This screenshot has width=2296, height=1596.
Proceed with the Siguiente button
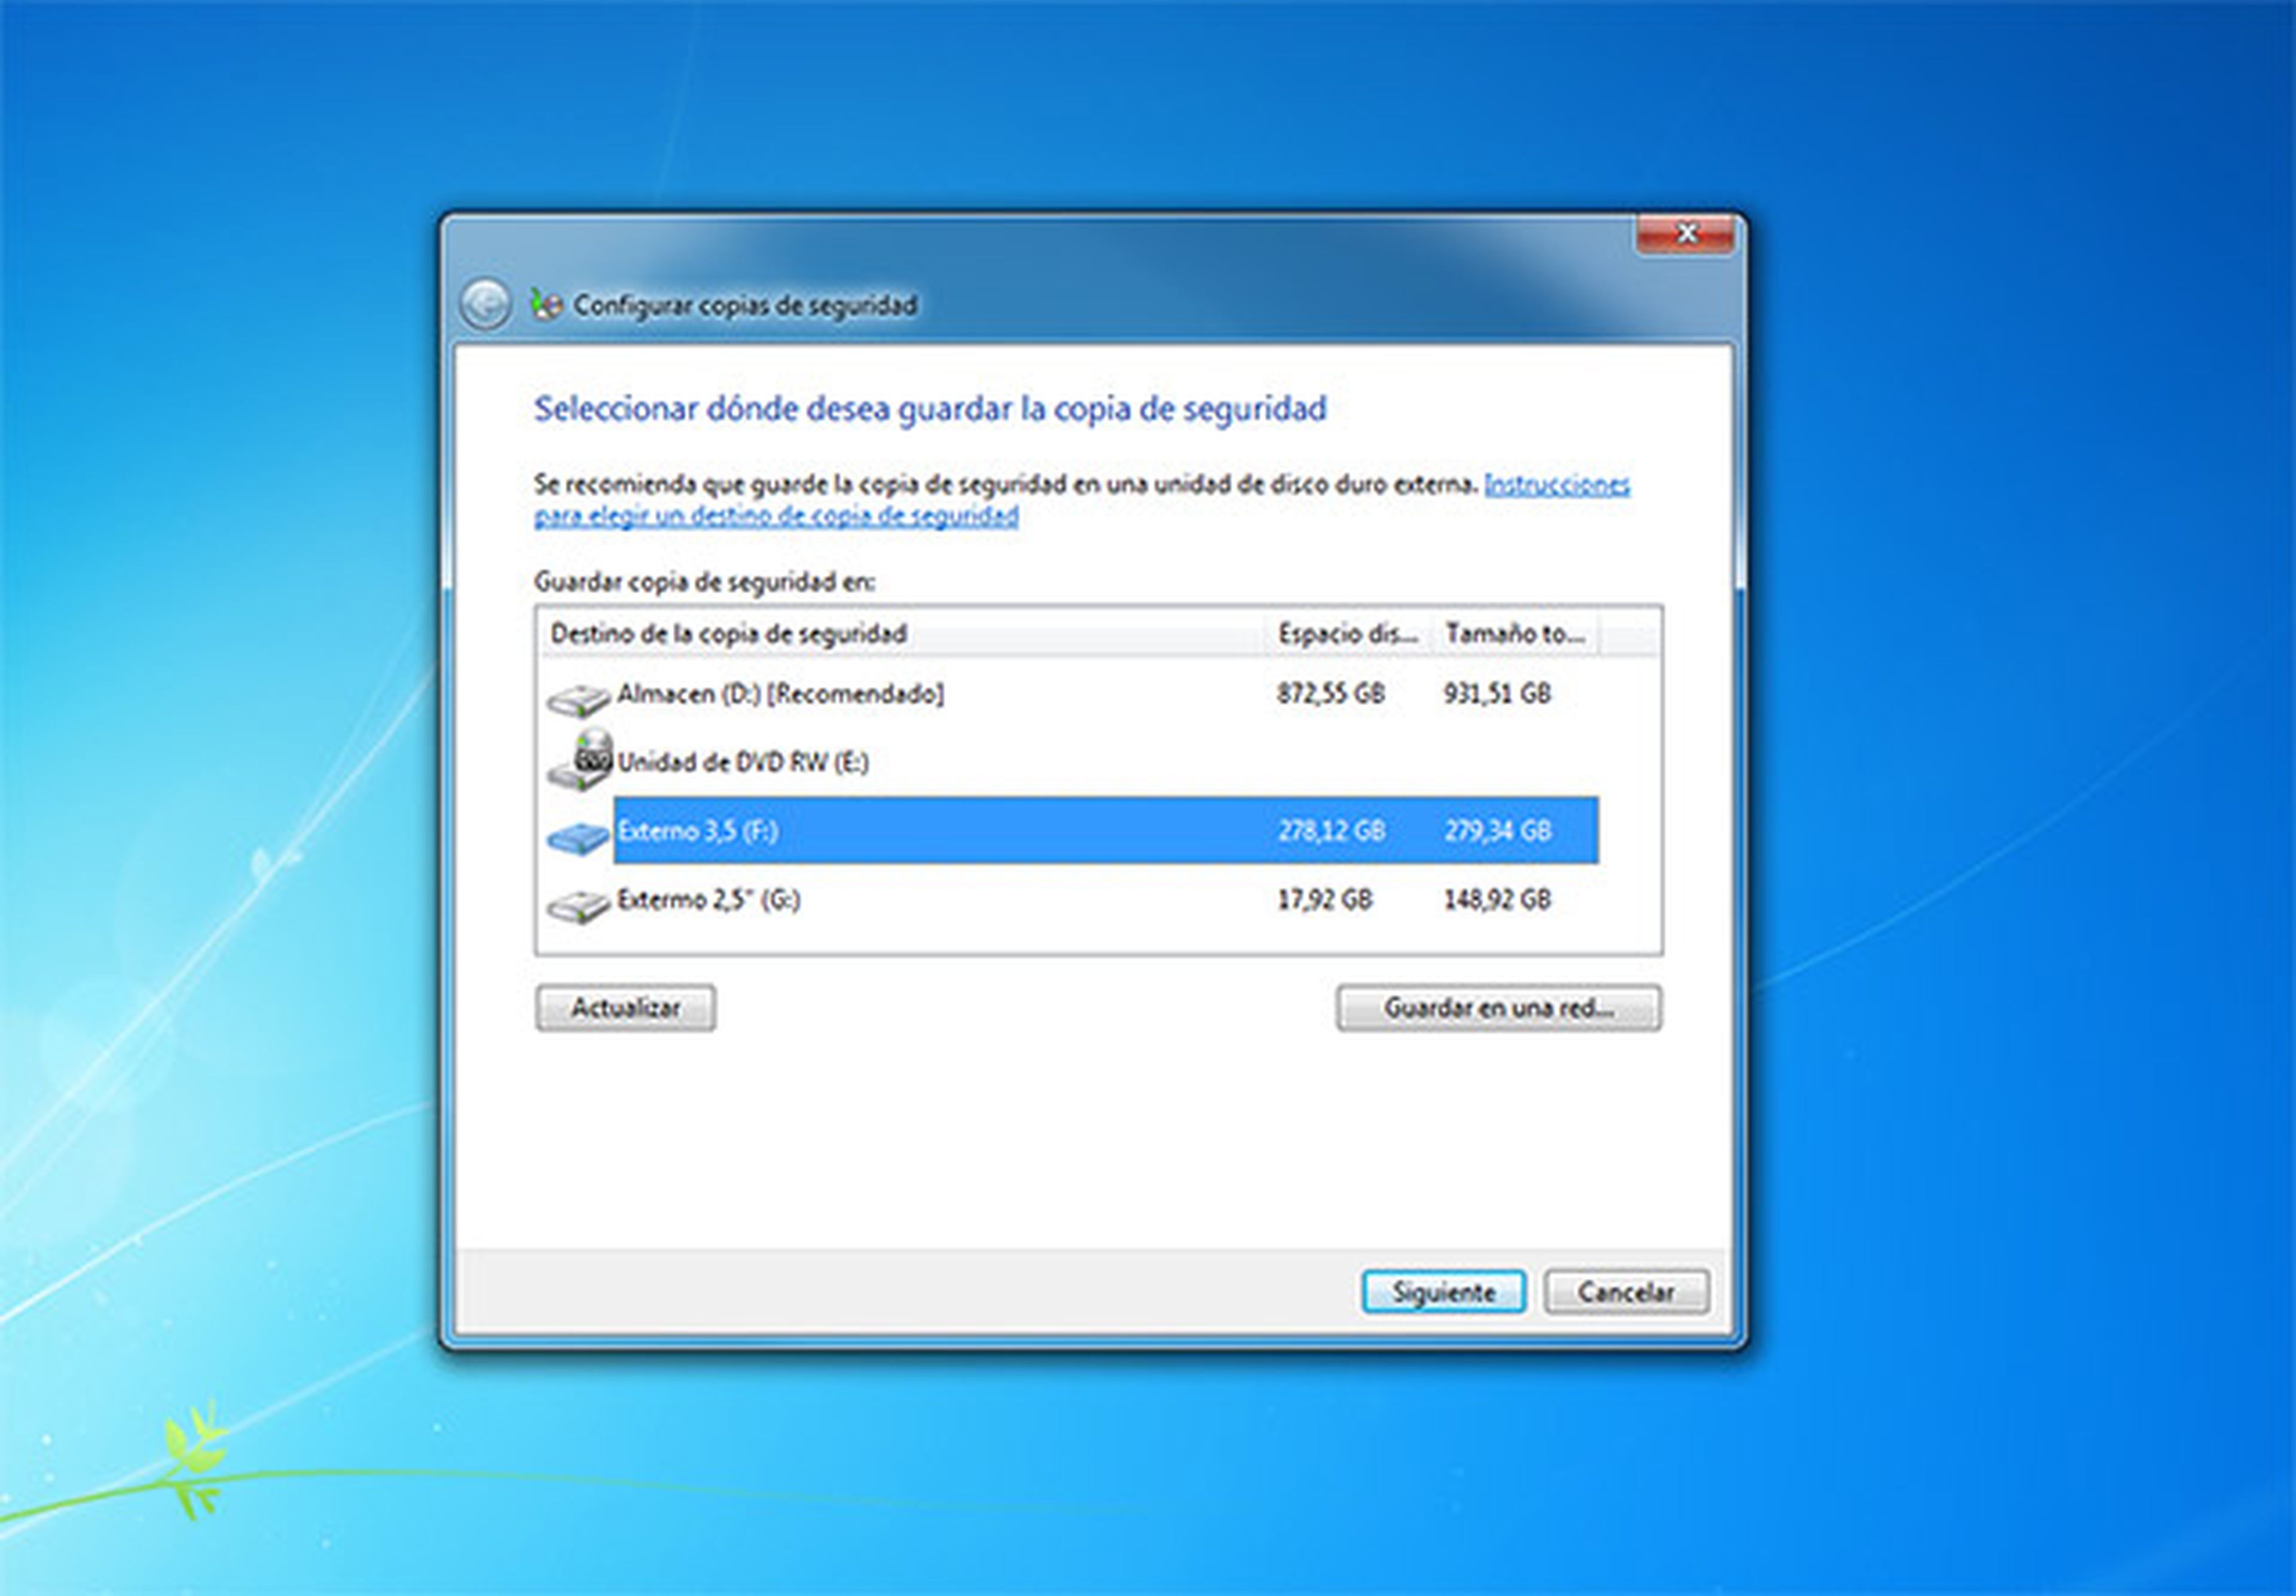pos(1443,1292)
